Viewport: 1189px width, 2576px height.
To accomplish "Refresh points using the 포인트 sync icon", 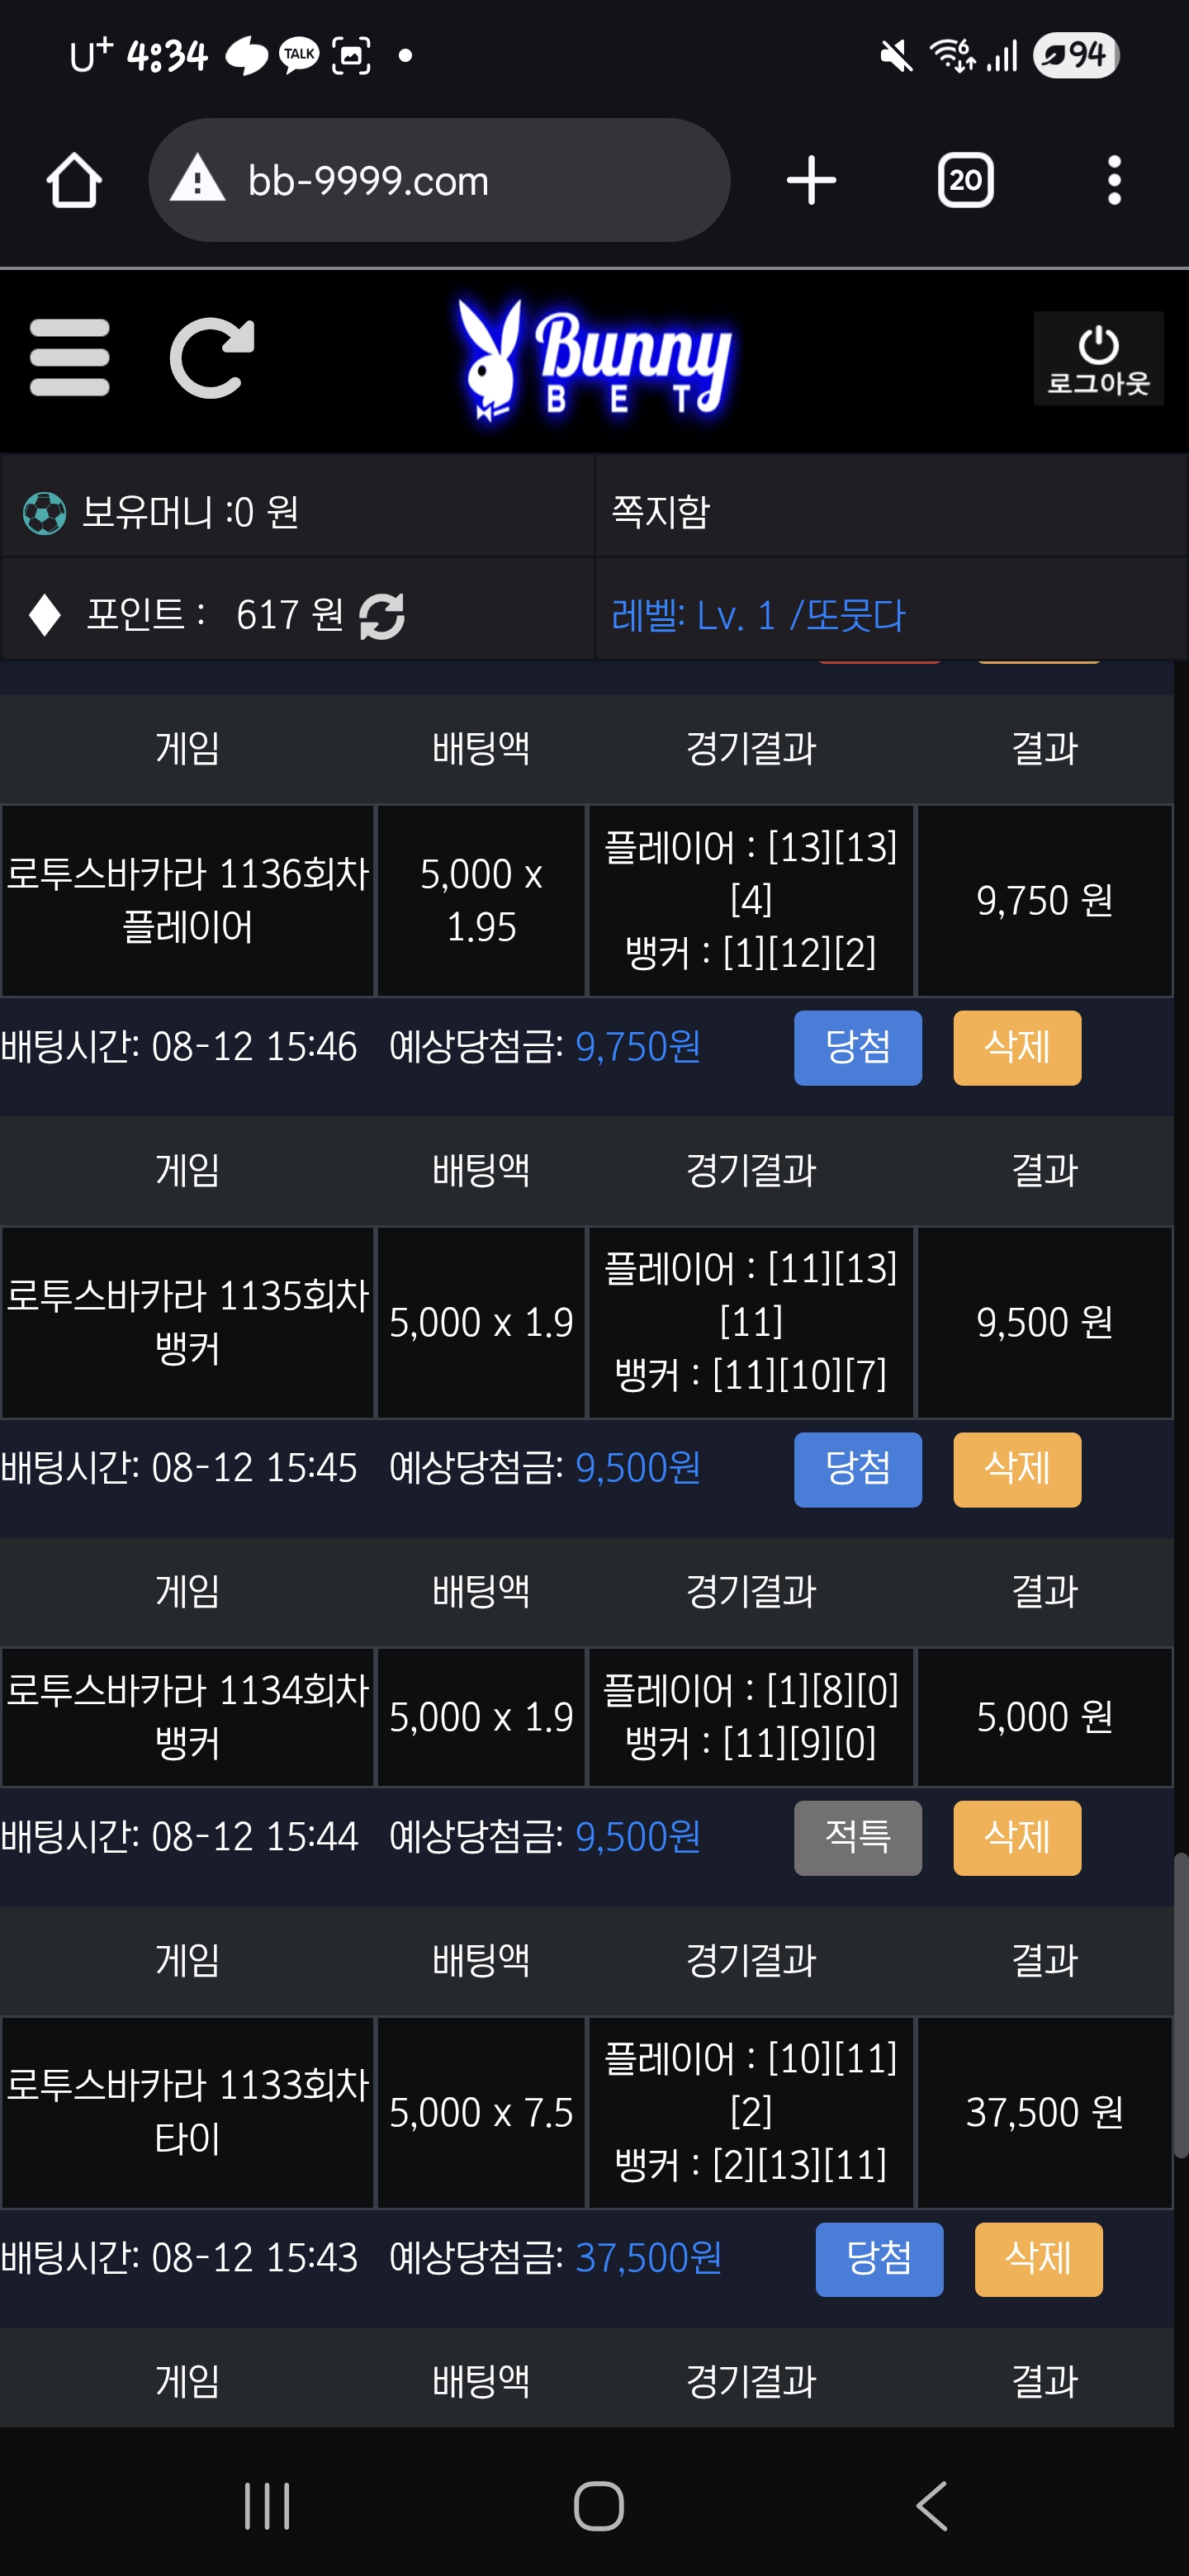I will coord(382,616).
